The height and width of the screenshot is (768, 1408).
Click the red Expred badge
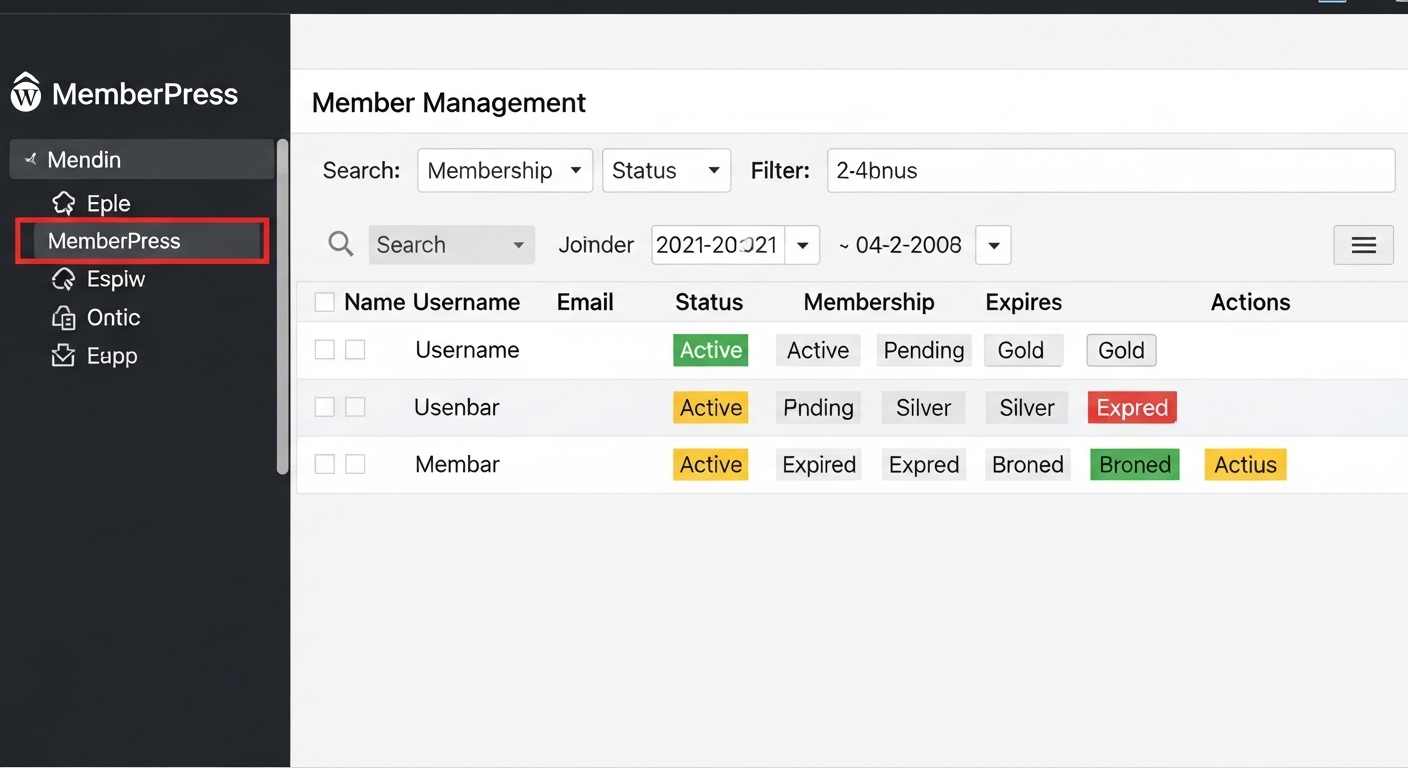point(1132,407)
